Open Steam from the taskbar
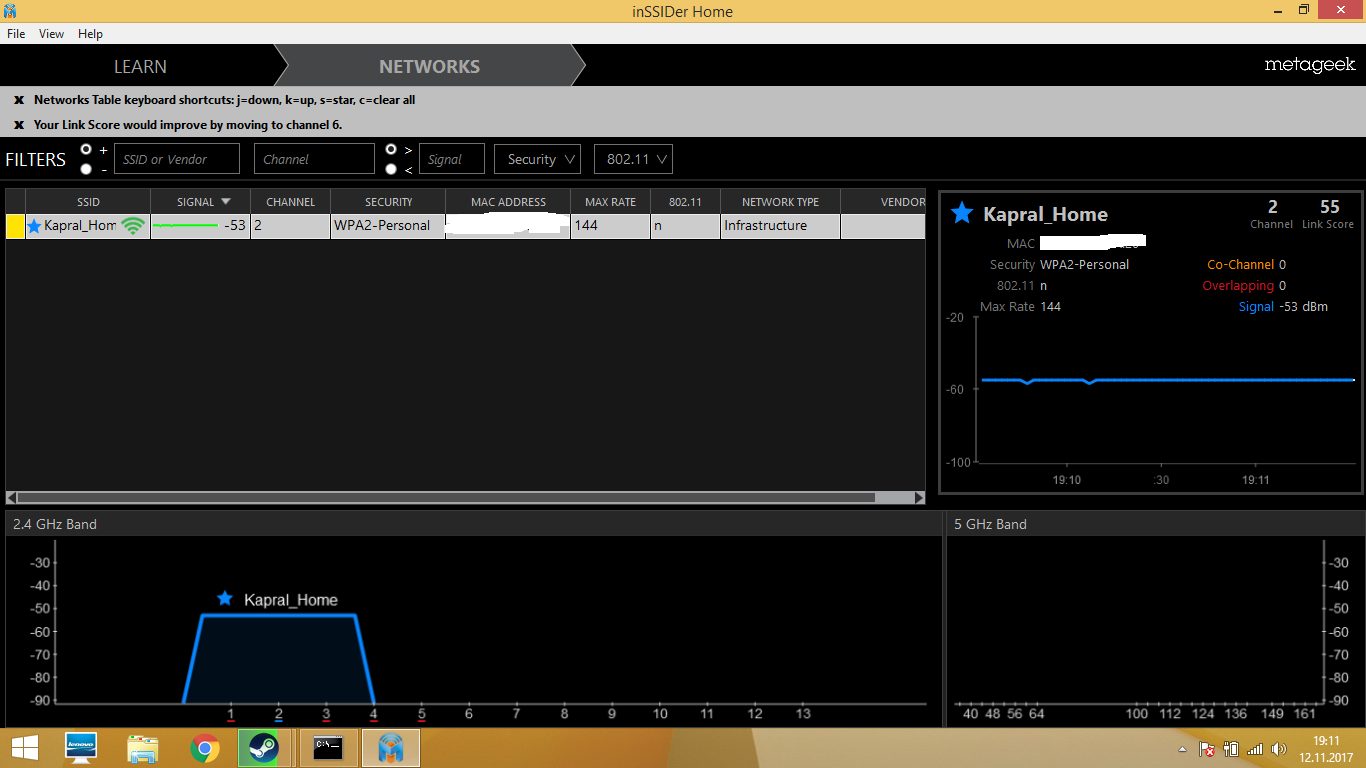This screenshot has width=1366, height=768. (x=264, y=748)
